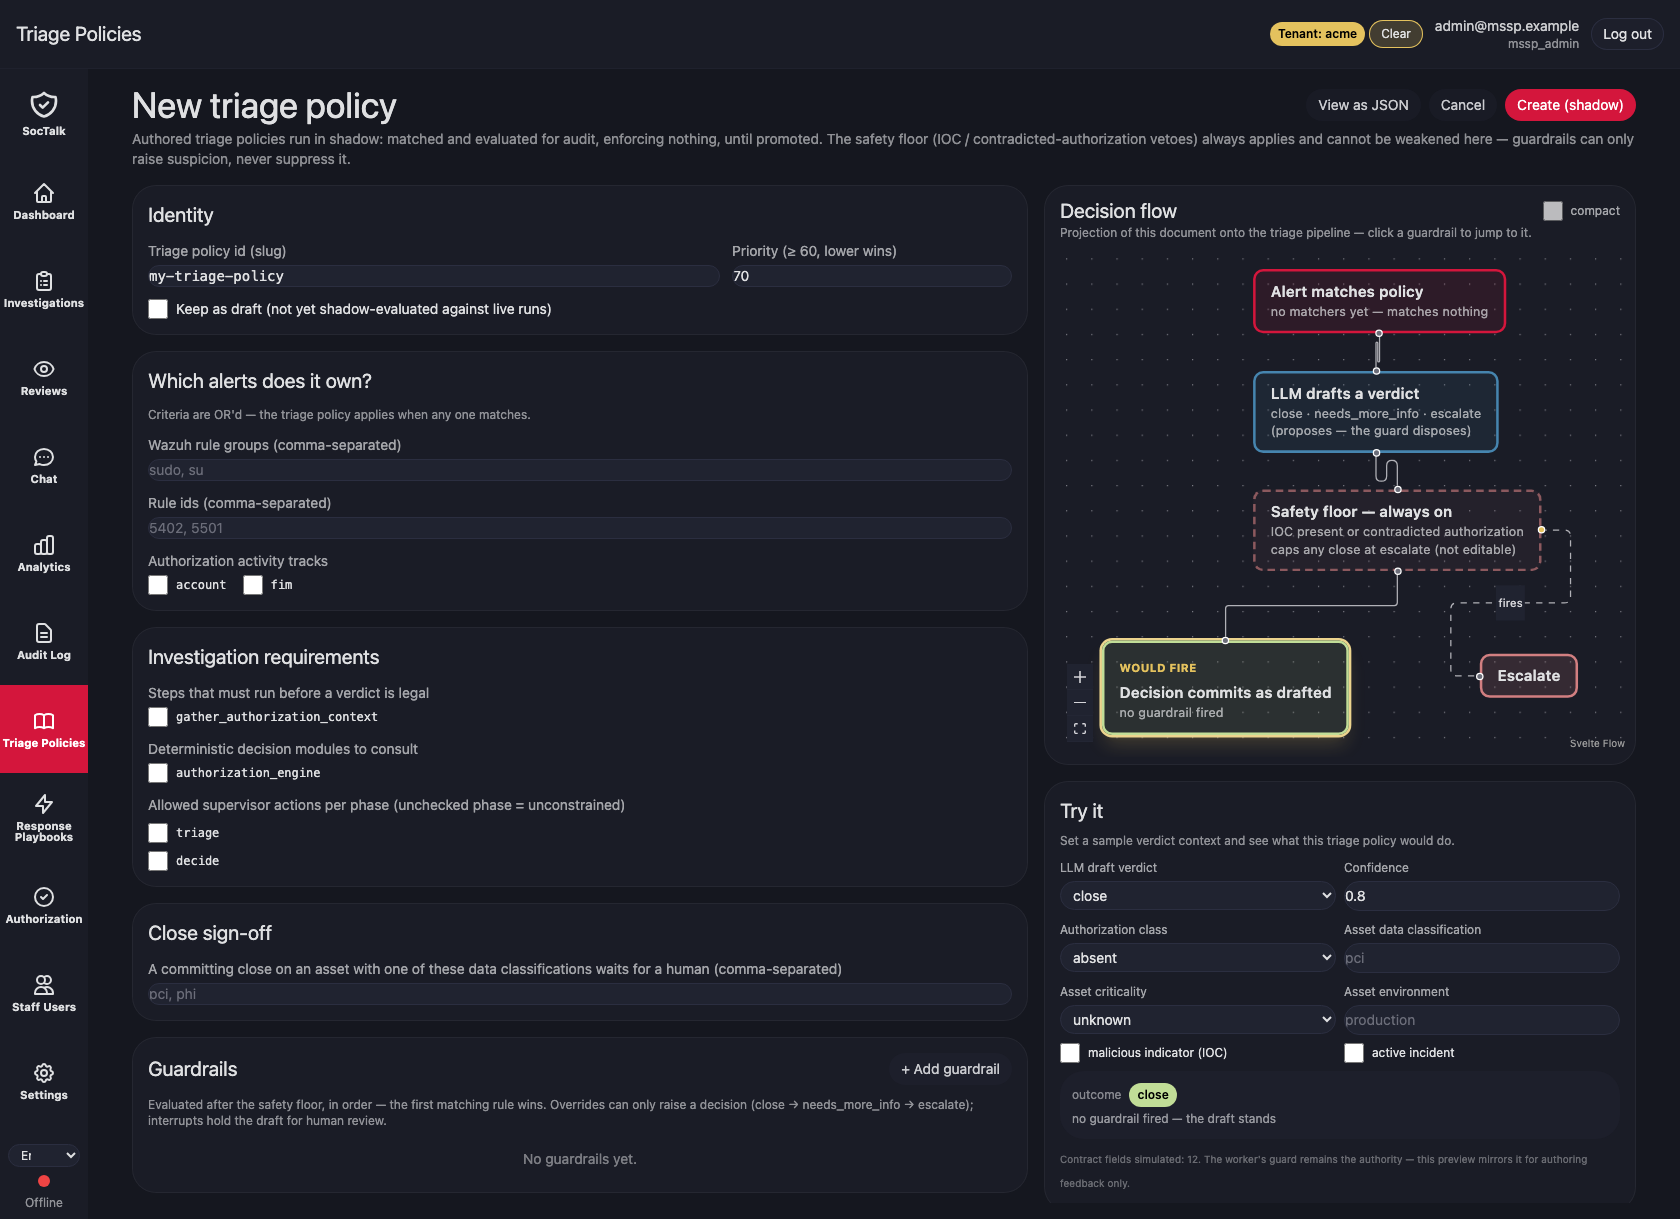Edit the Priority value field
Screen dimensions: 1680x1219
point(871,276)
